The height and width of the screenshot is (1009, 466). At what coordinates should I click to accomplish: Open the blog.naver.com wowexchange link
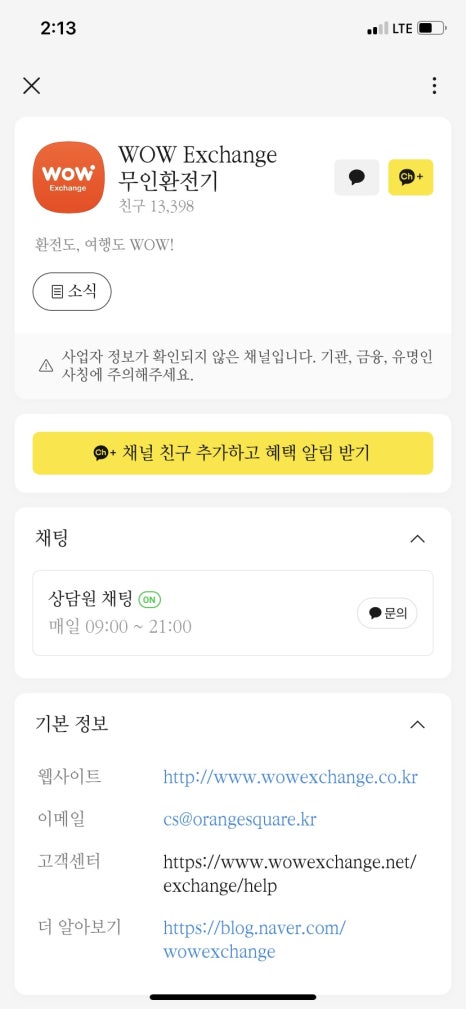(254, 940)
